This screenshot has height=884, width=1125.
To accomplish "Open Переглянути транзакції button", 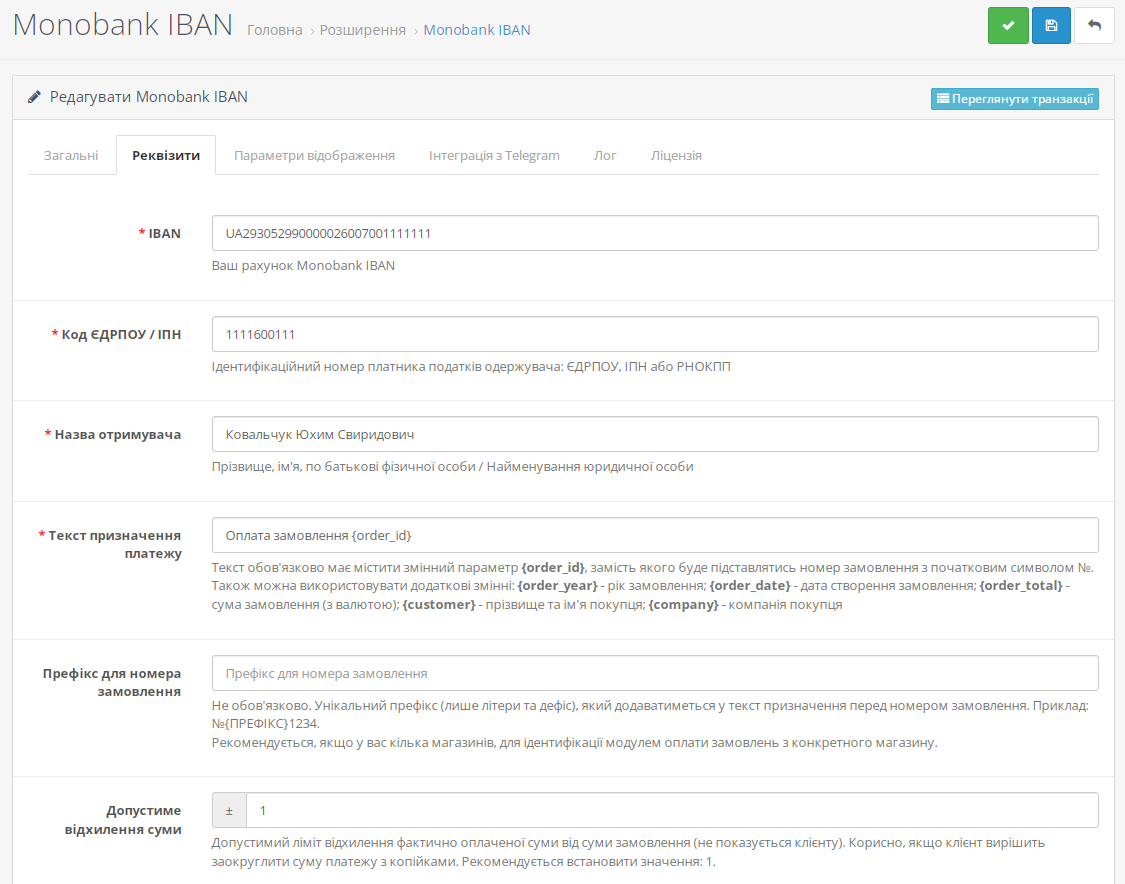I will click(x=1015, y=99).
